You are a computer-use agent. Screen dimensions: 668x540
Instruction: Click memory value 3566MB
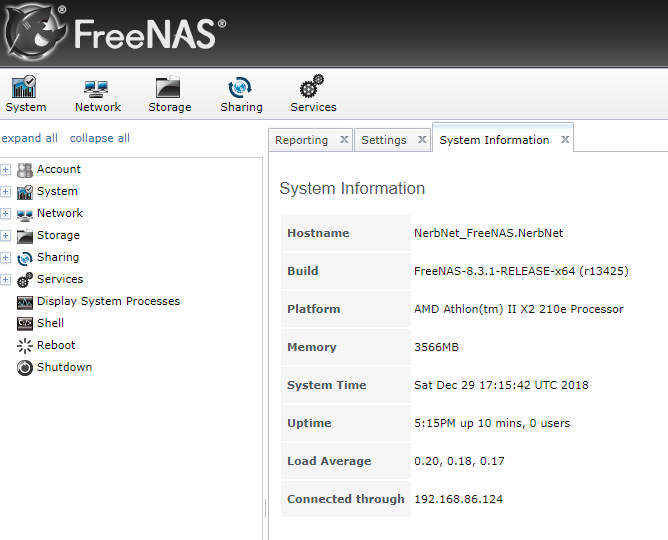point(437,348)
